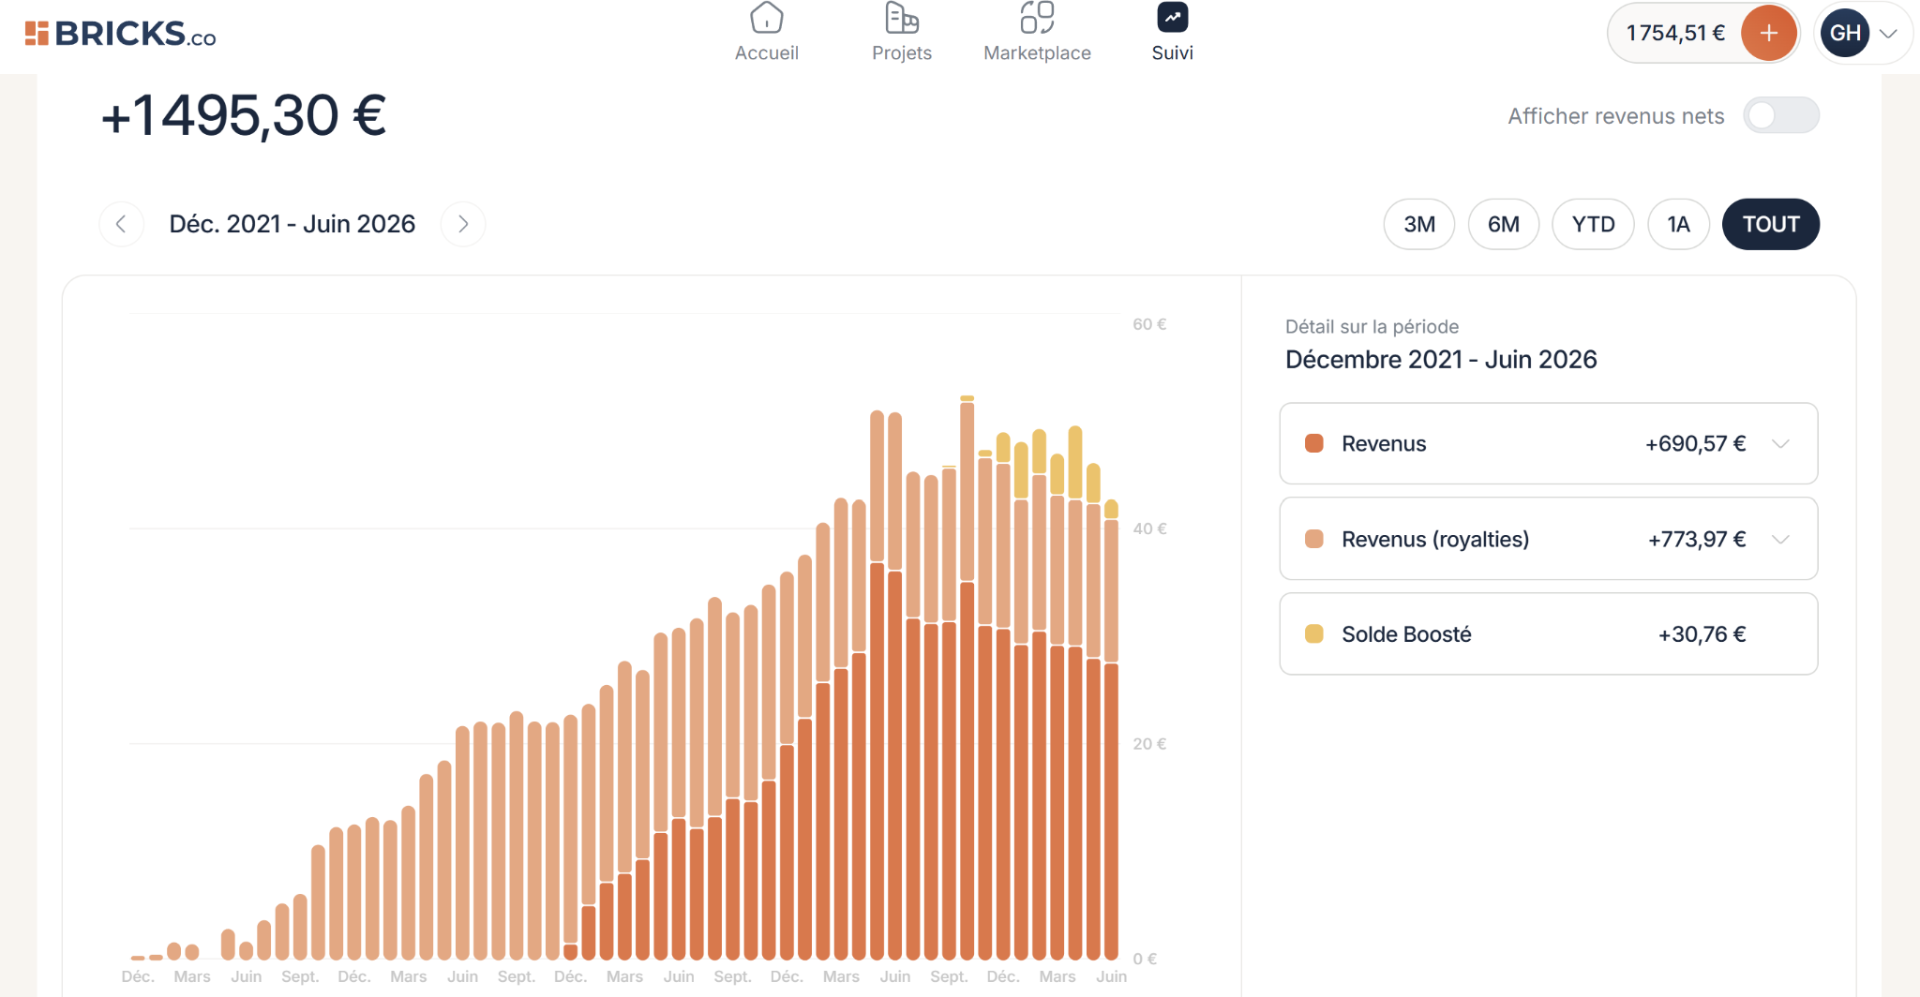Select the 6M period tab
Viewport: 1920px width, 997px height.
(x=1503, y=224)
